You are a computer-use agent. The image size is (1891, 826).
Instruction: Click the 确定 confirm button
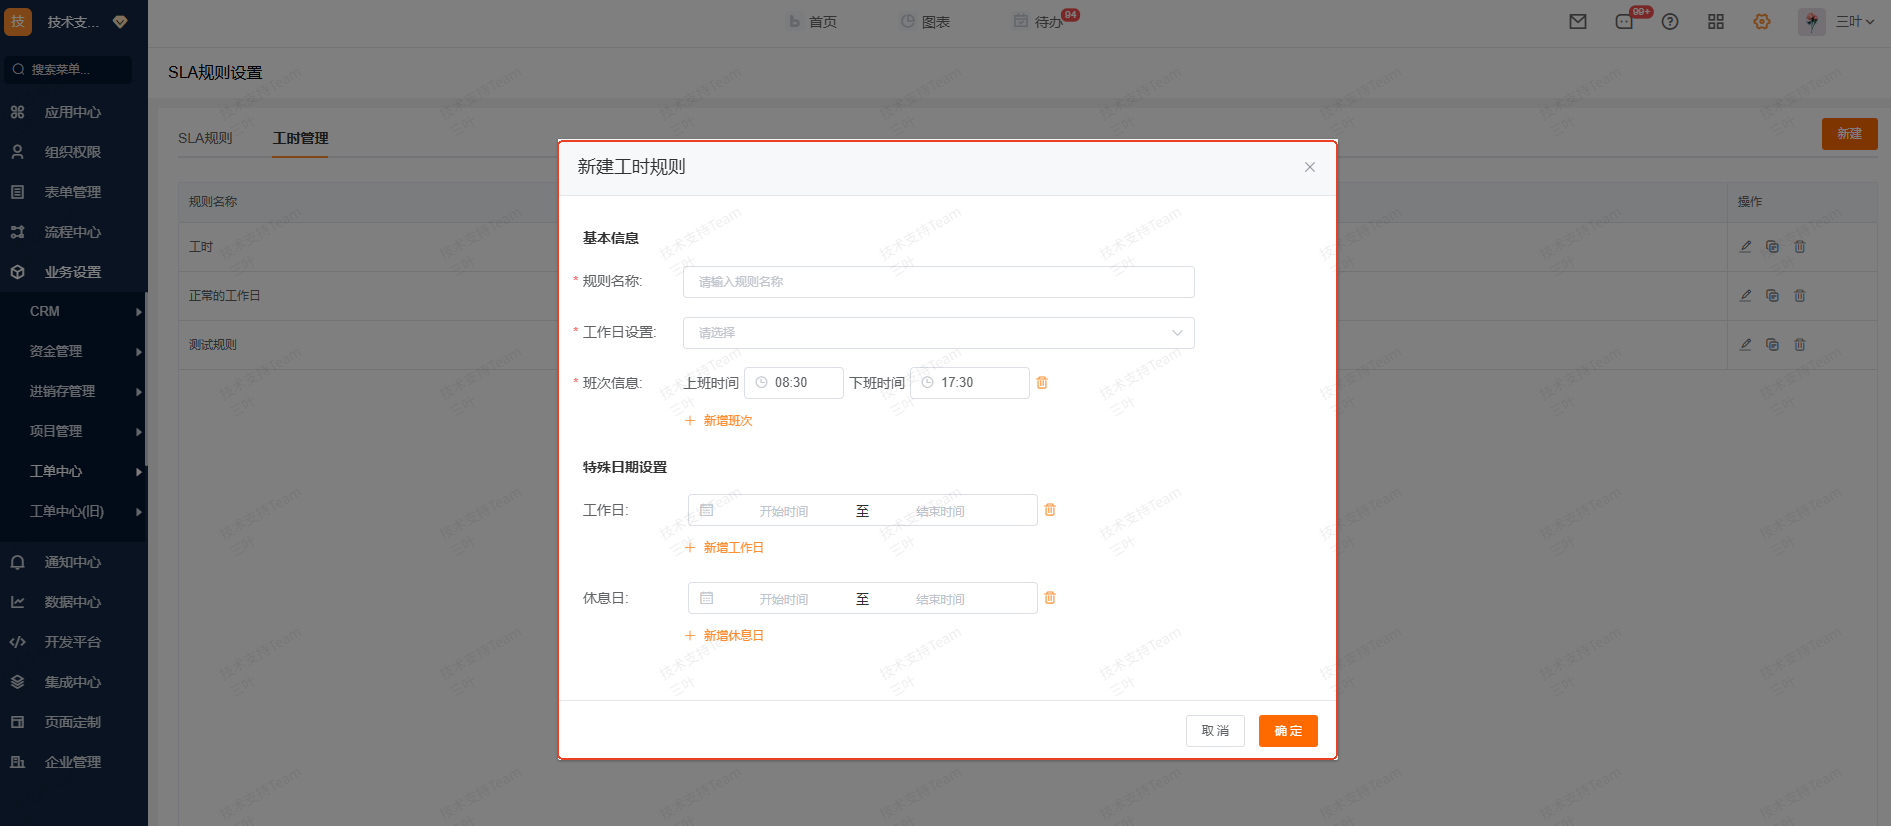click(1288, 731)
